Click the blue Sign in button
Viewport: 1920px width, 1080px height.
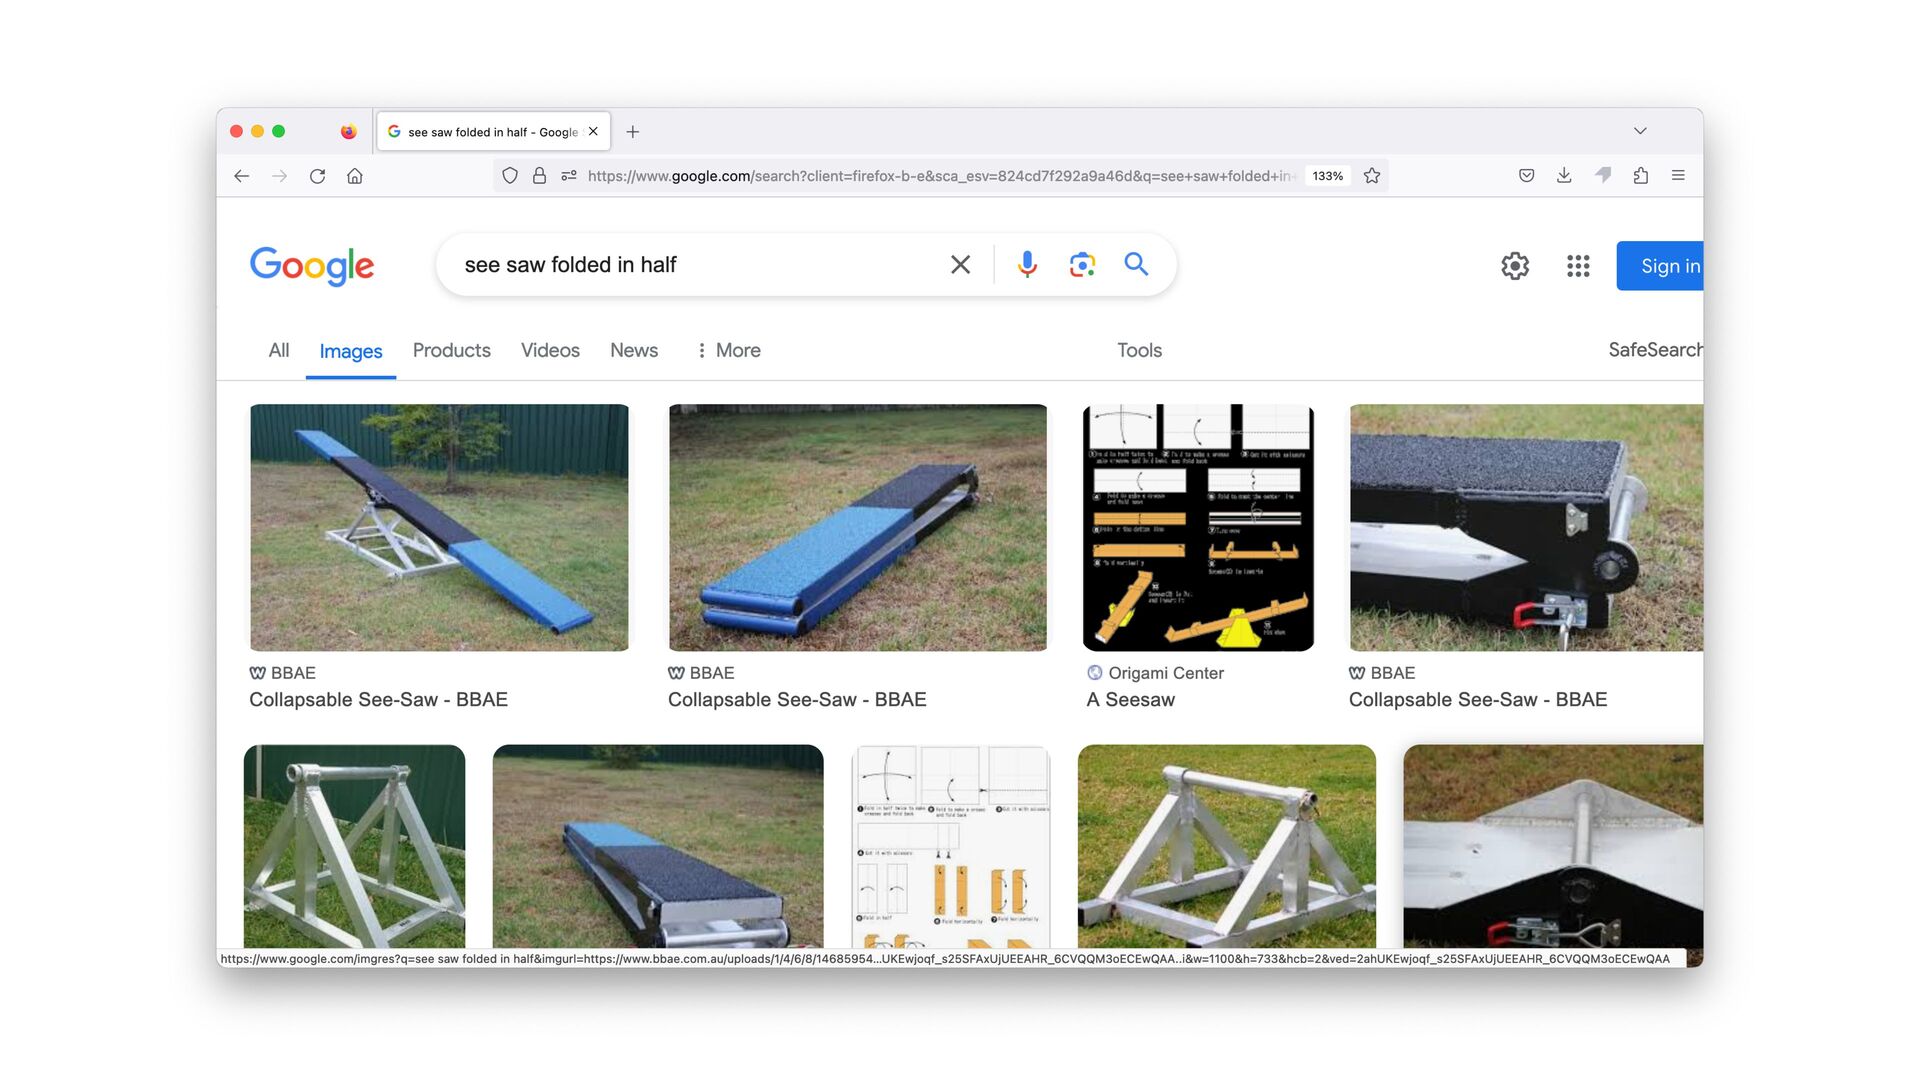[x=1662, y=266]
